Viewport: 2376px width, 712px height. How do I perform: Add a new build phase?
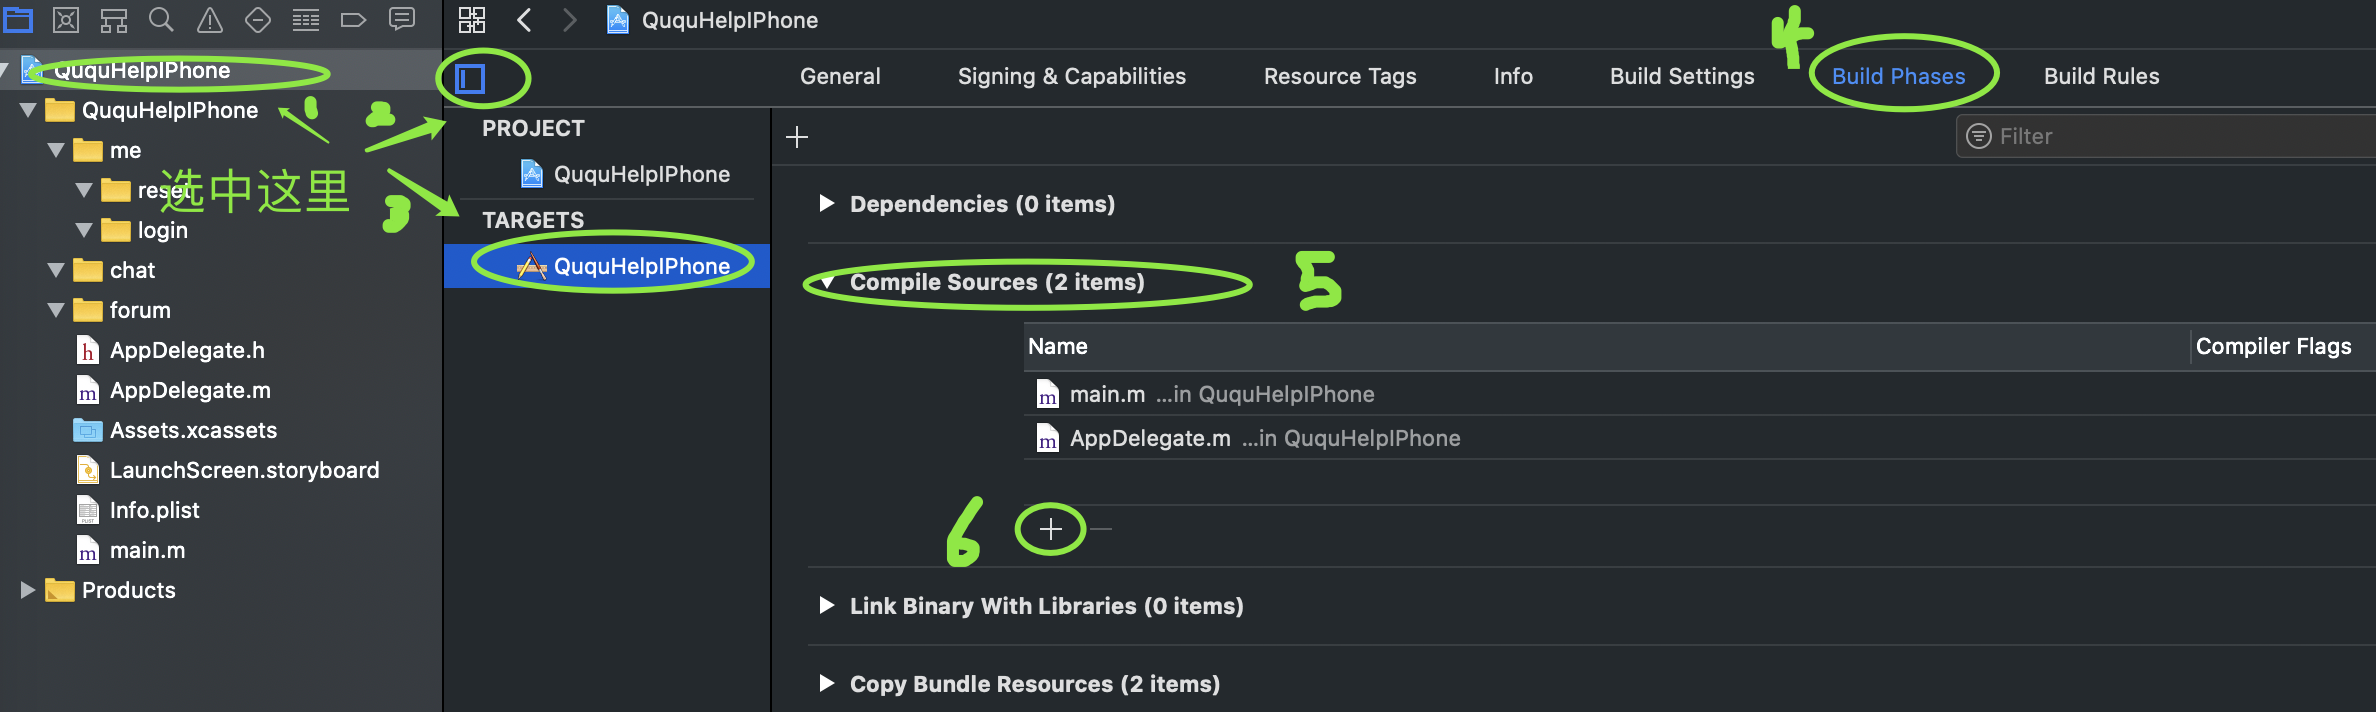[x=797, y=137]
